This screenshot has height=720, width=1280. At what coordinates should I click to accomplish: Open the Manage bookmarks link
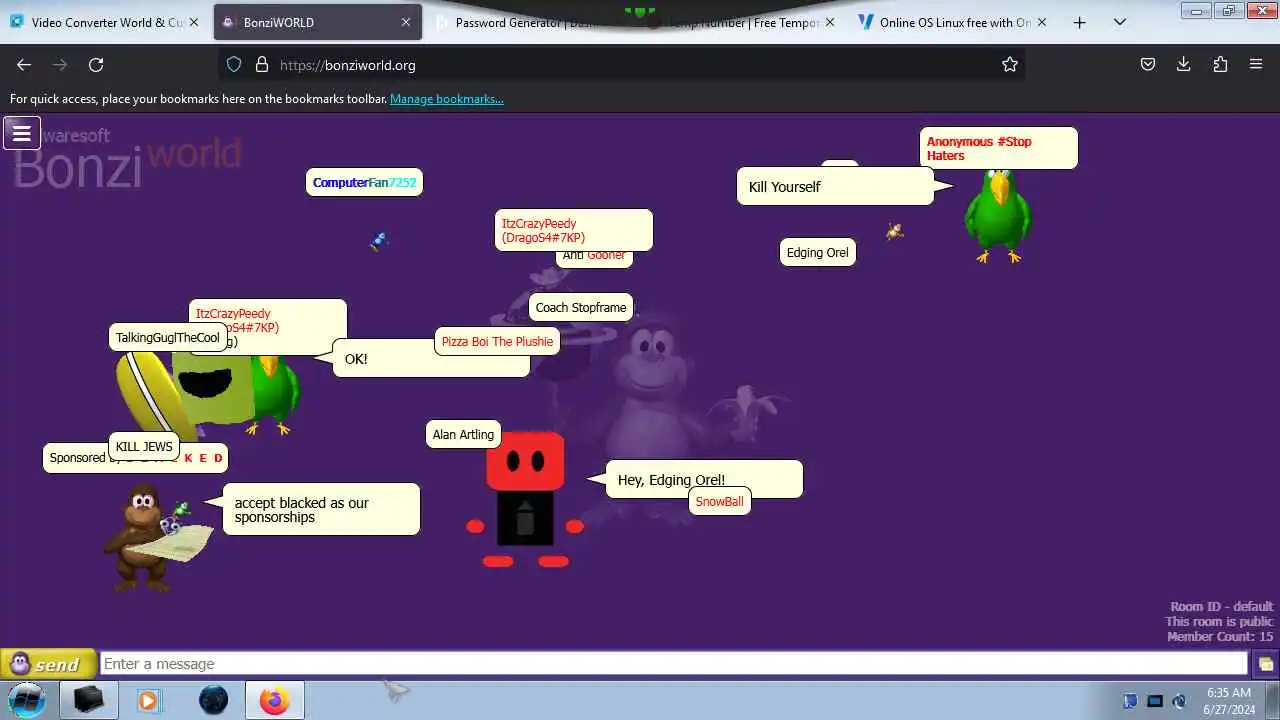(x=447, y=99)
